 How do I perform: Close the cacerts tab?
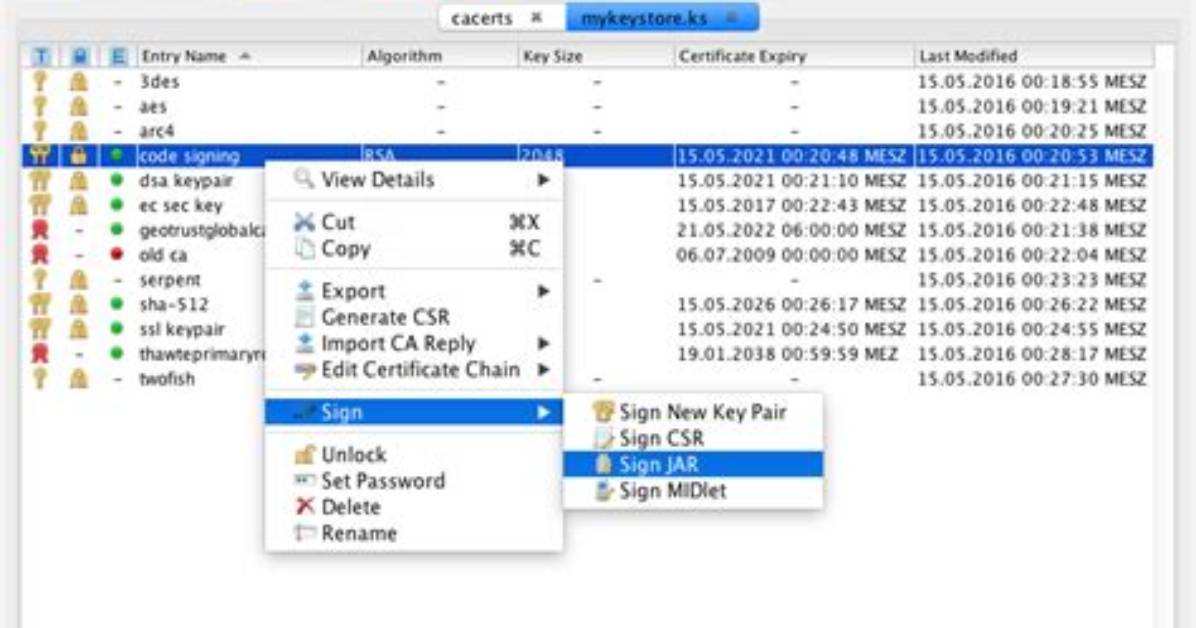[537, 17]
